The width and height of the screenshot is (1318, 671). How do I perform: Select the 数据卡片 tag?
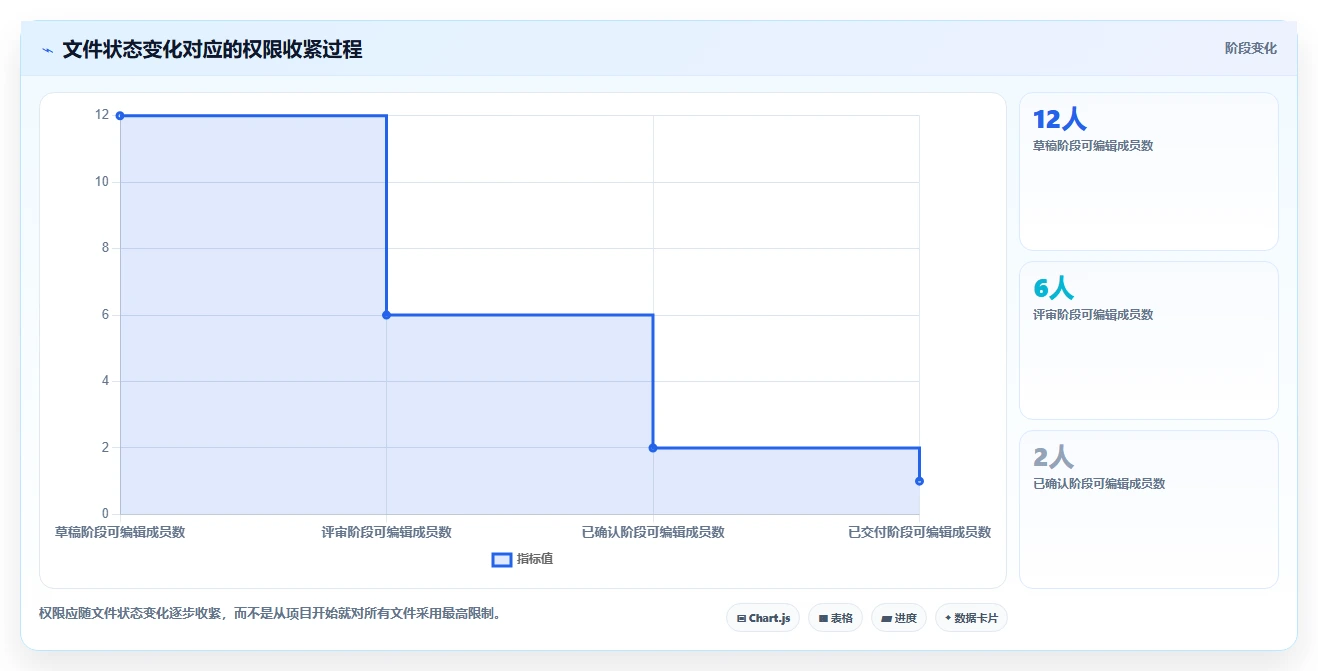[x=971, y=618]
